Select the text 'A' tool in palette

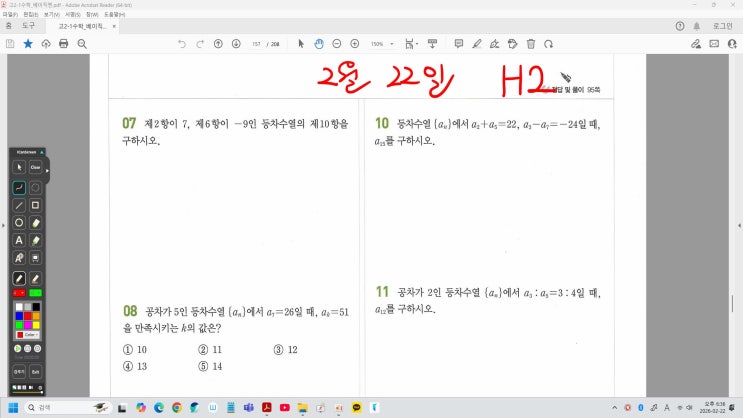[19, 240]
